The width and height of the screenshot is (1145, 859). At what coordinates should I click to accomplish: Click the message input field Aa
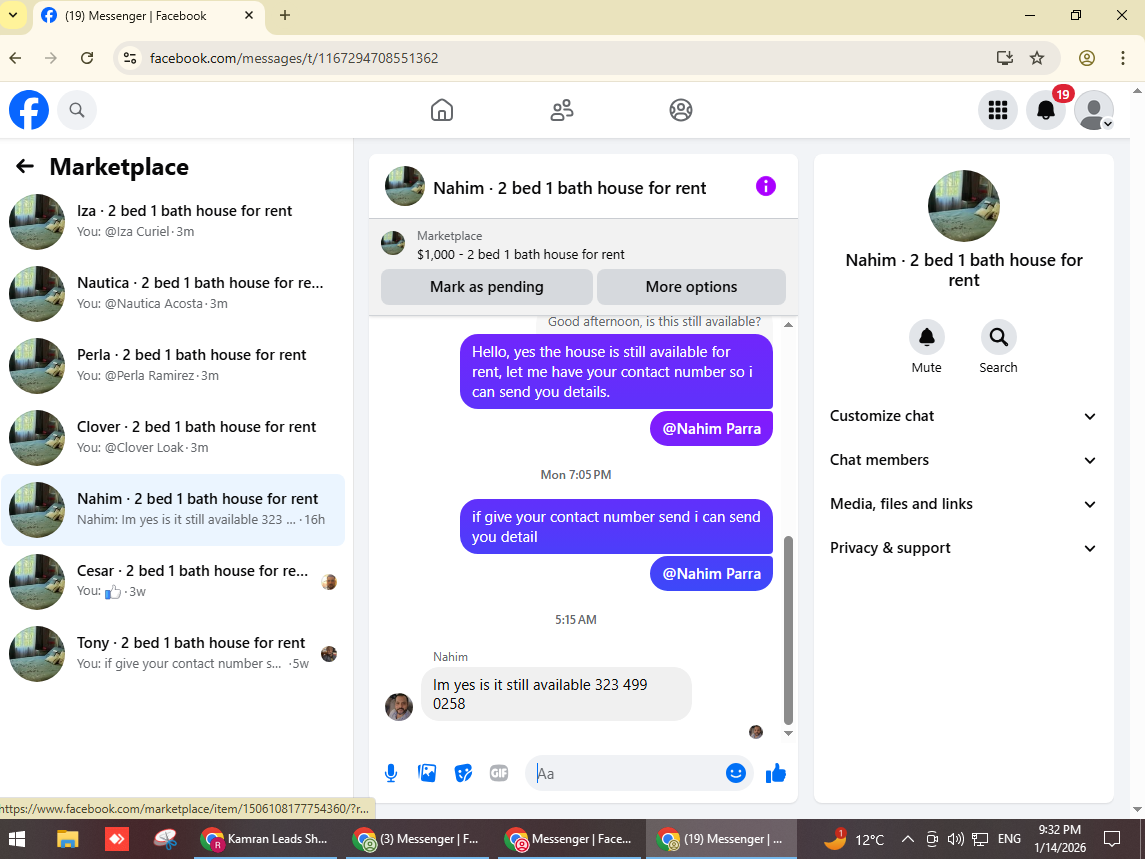pyautogui.click(x=628, y=773)
